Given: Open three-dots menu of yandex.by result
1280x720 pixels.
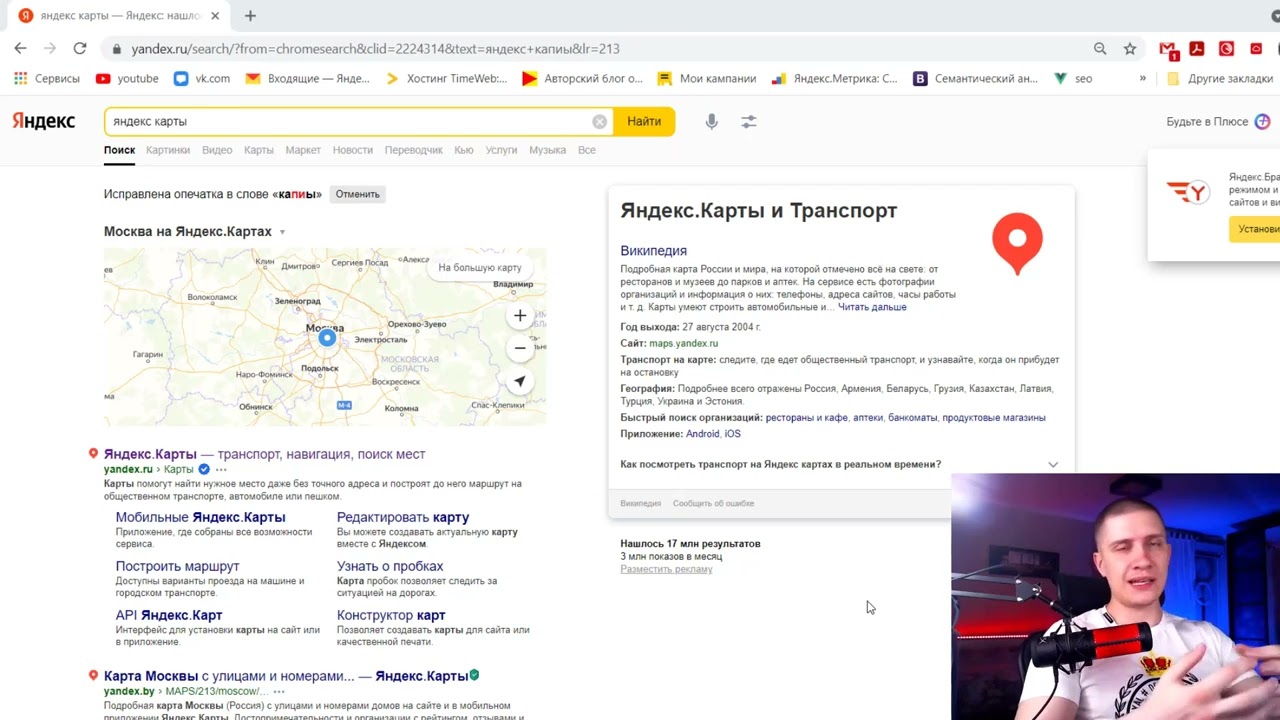Looking at the screenshot, I should click(279, 691).
